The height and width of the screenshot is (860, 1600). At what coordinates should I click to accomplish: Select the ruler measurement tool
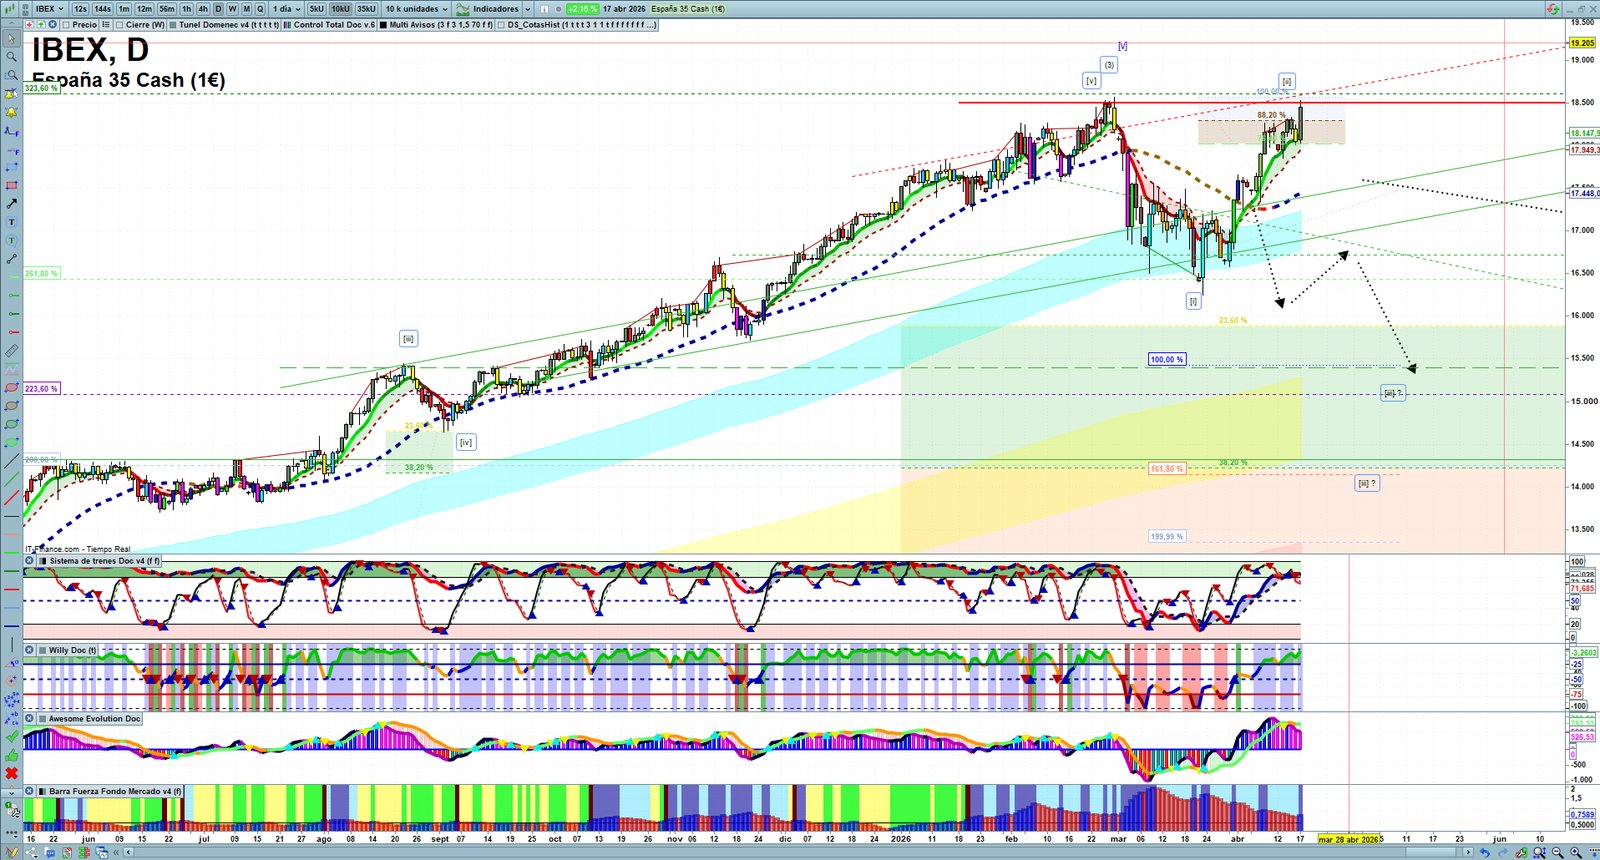[11, 351]
